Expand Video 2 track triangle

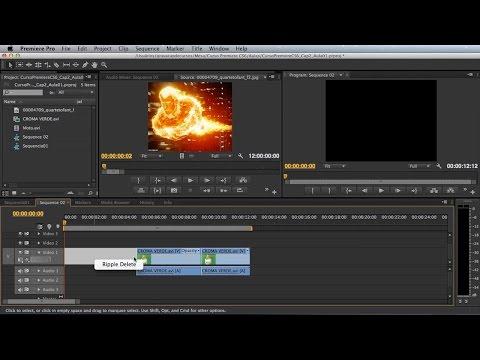click(x=39, y=243)
